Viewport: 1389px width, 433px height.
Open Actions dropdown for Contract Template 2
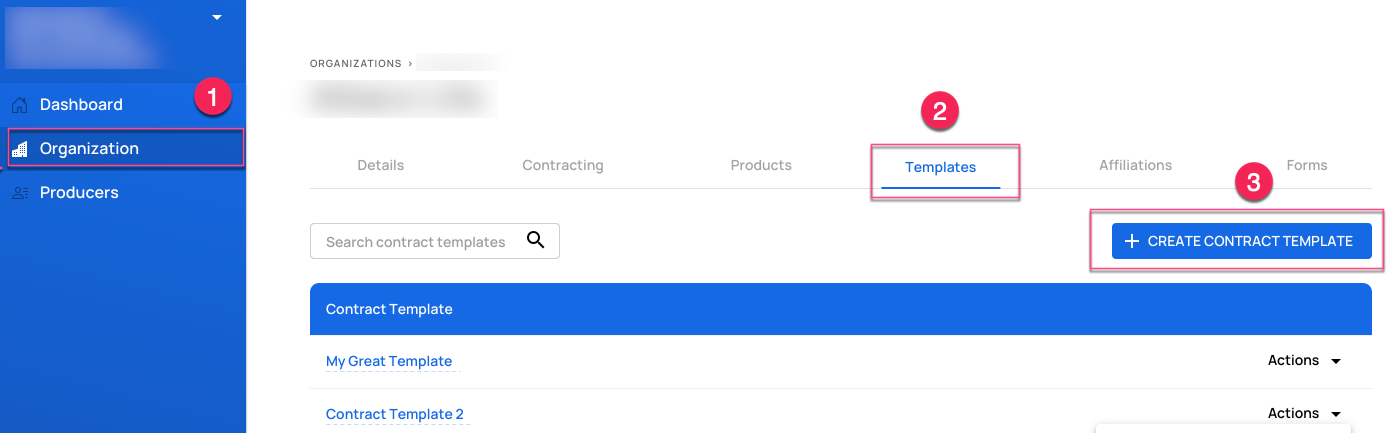[x=1305, y=414]
